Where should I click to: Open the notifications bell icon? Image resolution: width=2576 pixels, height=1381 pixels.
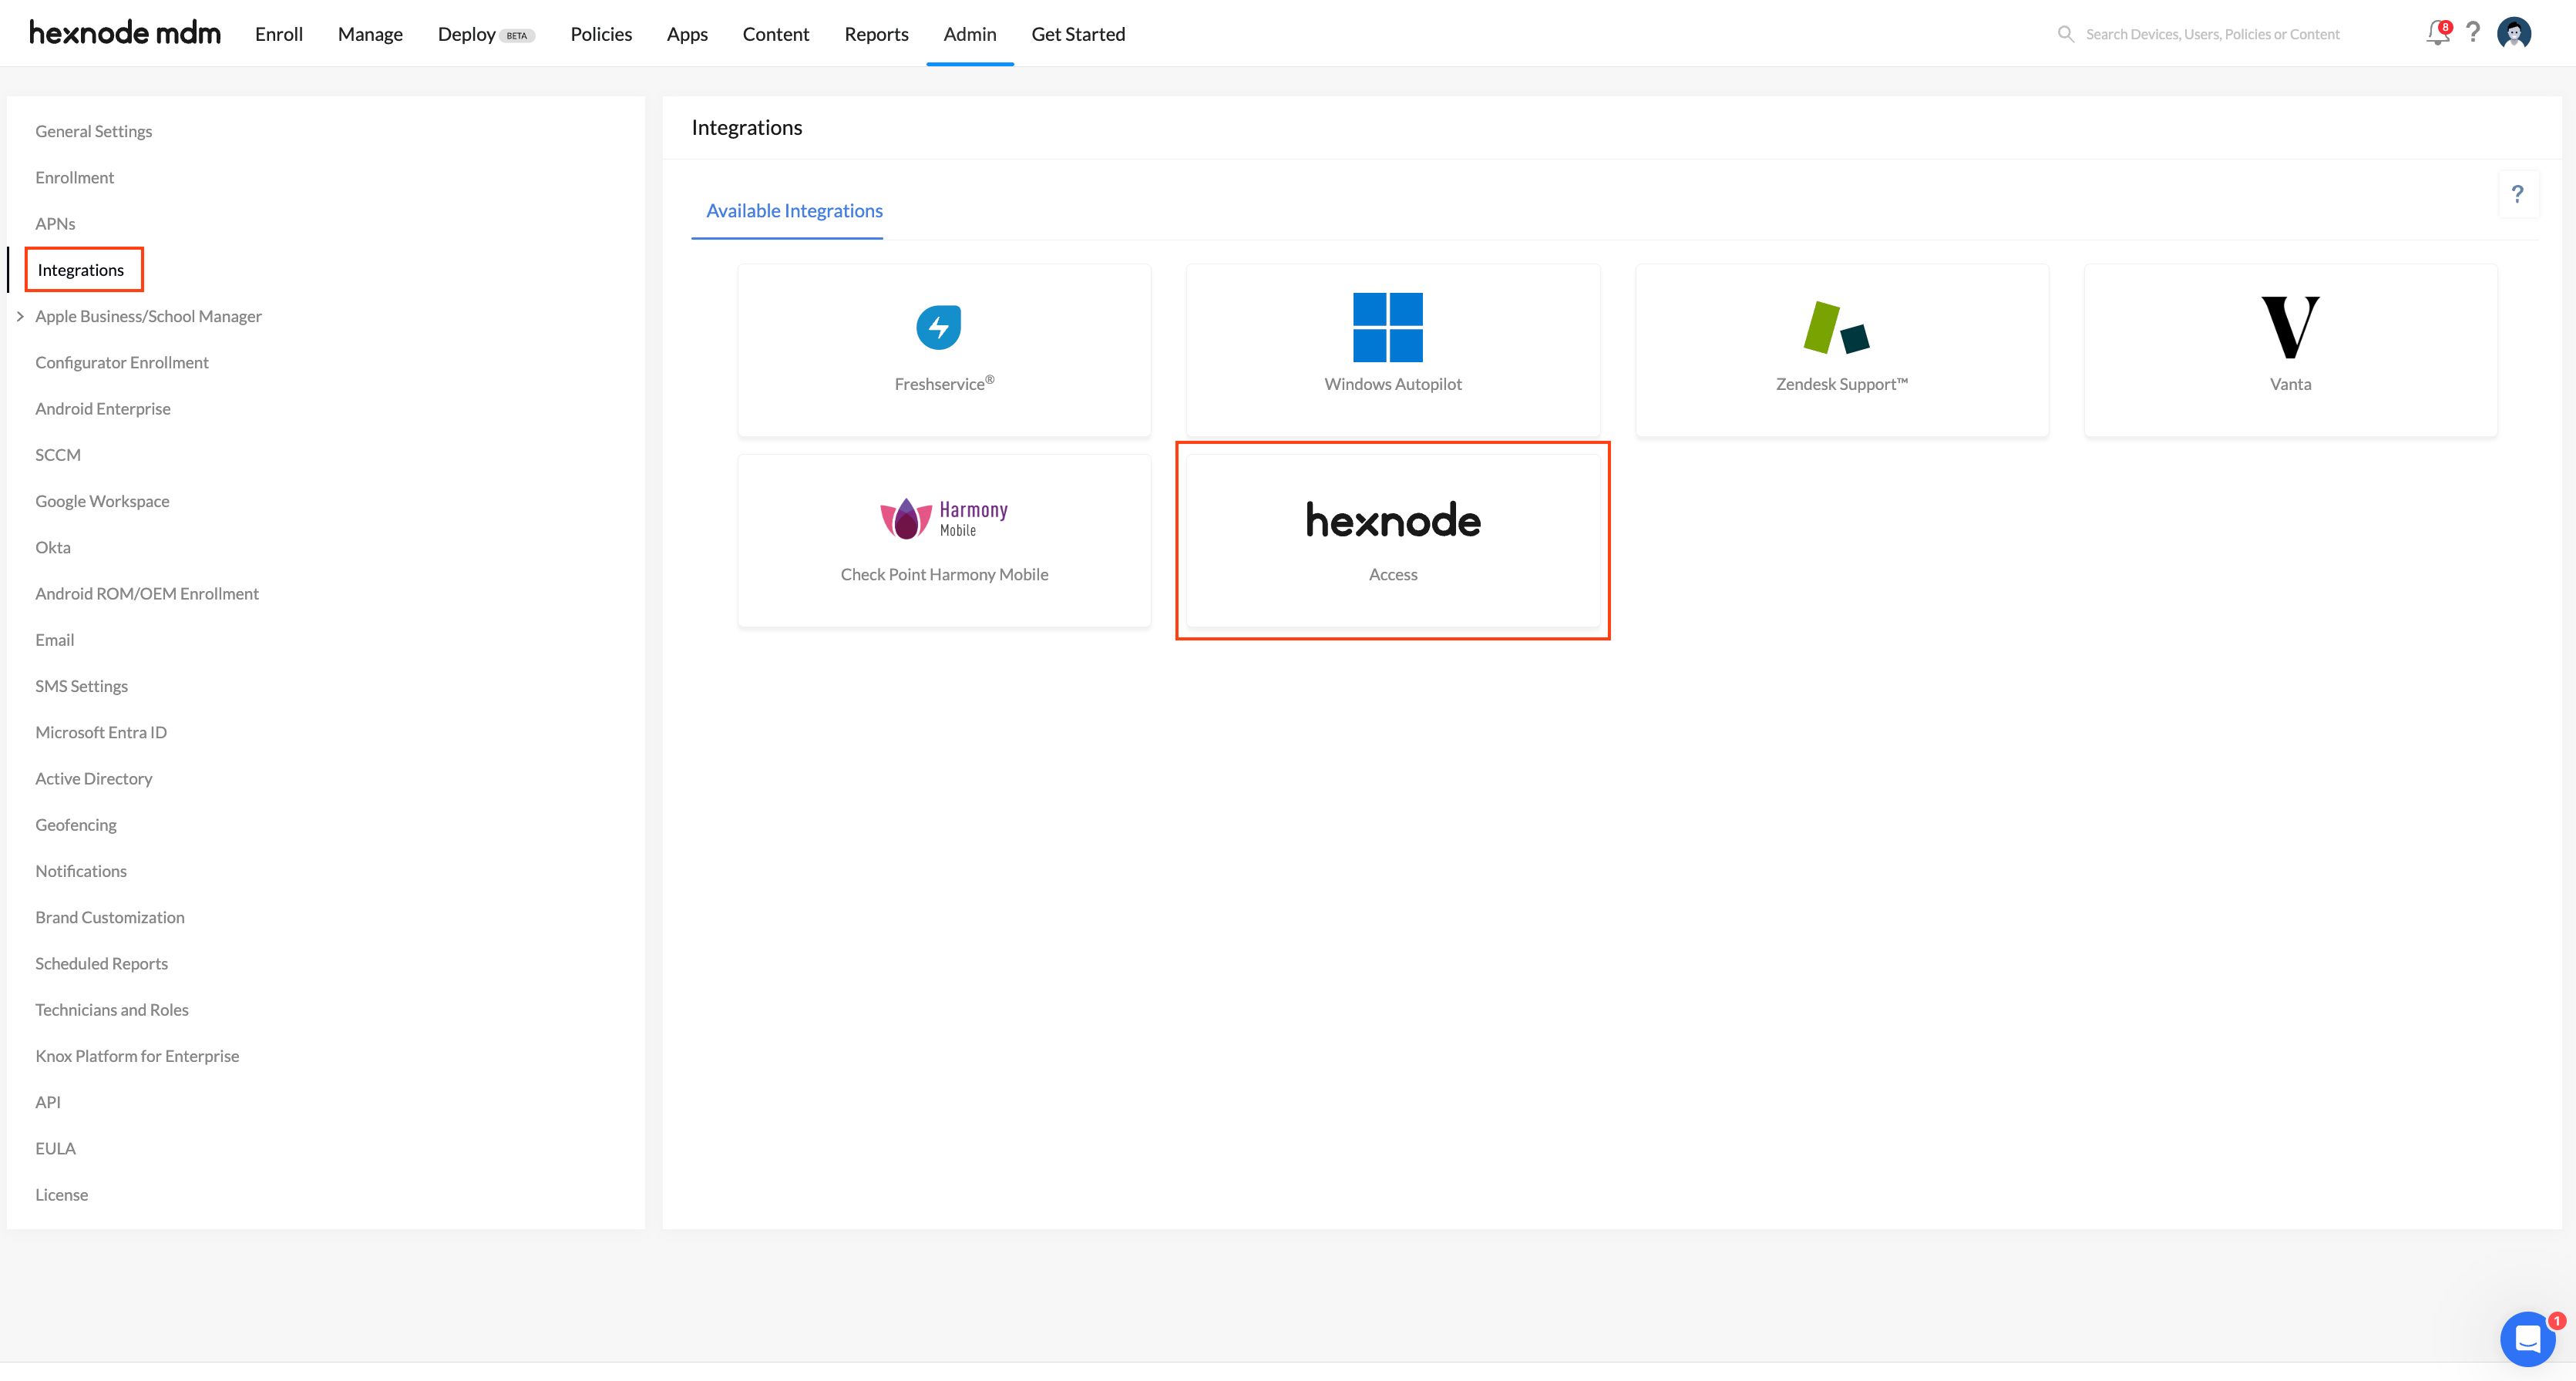[x=2437, y=34]
